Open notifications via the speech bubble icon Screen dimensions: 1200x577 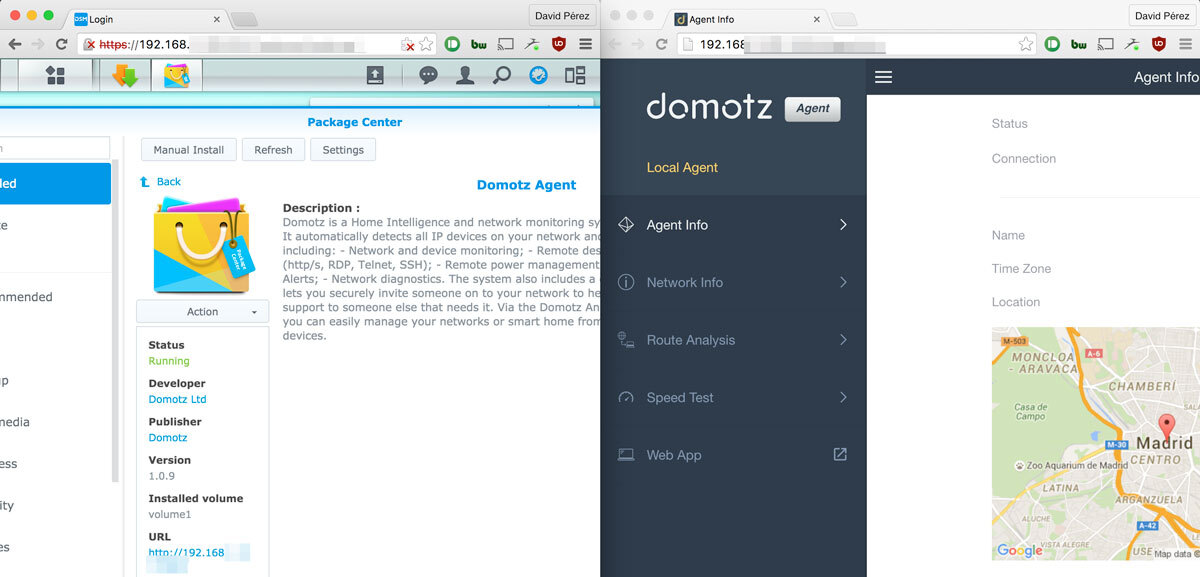(x=427, y=75)
